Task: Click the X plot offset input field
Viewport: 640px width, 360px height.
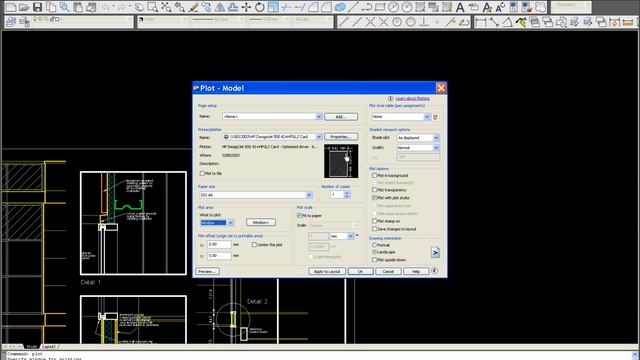Action: pos(219,244)
